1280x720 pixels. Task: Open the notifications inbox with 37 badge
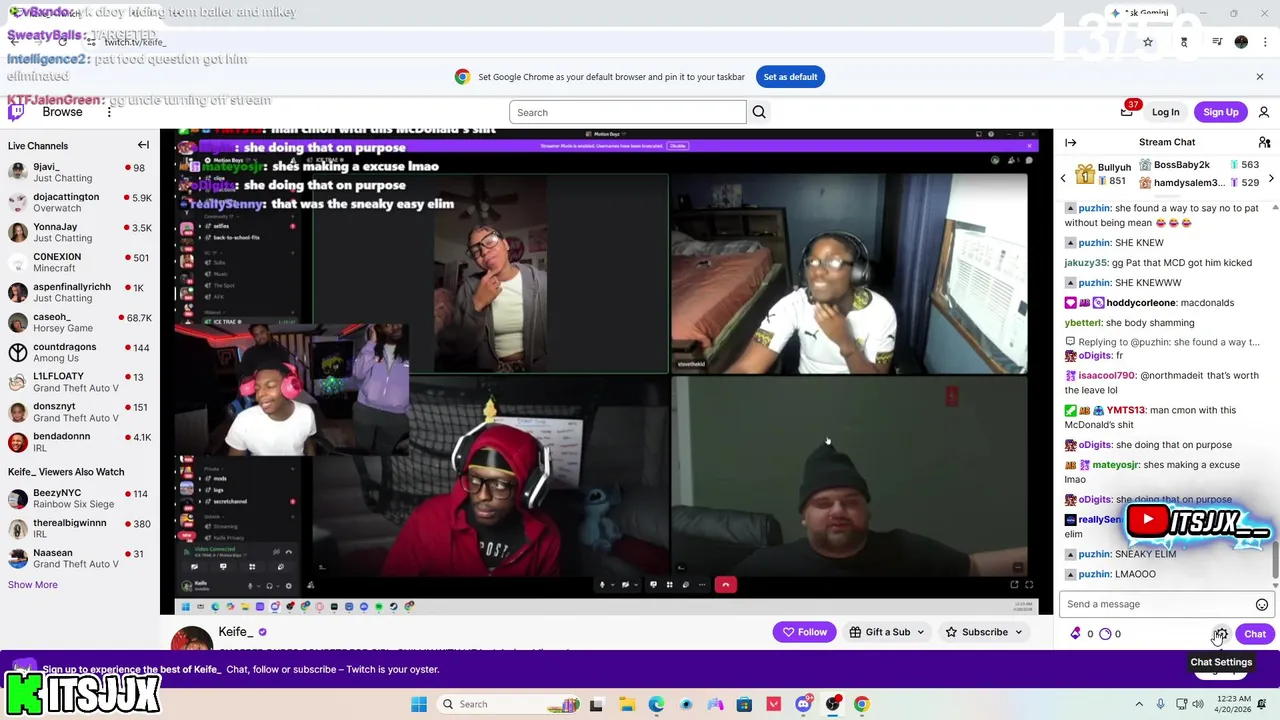coord(1127,112)
